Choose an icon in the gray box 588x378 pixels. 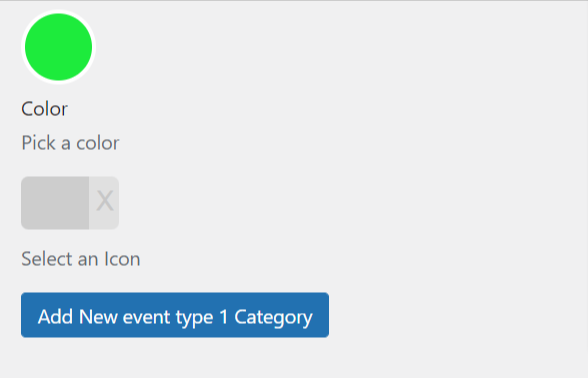pos(55,203)
